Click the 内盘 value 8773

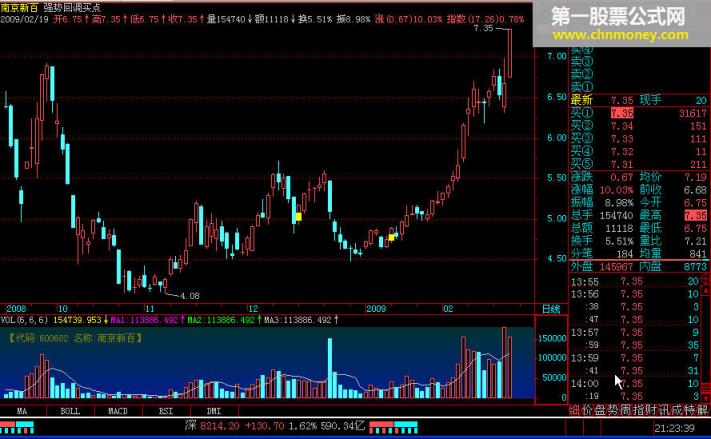tap(696, 266)
